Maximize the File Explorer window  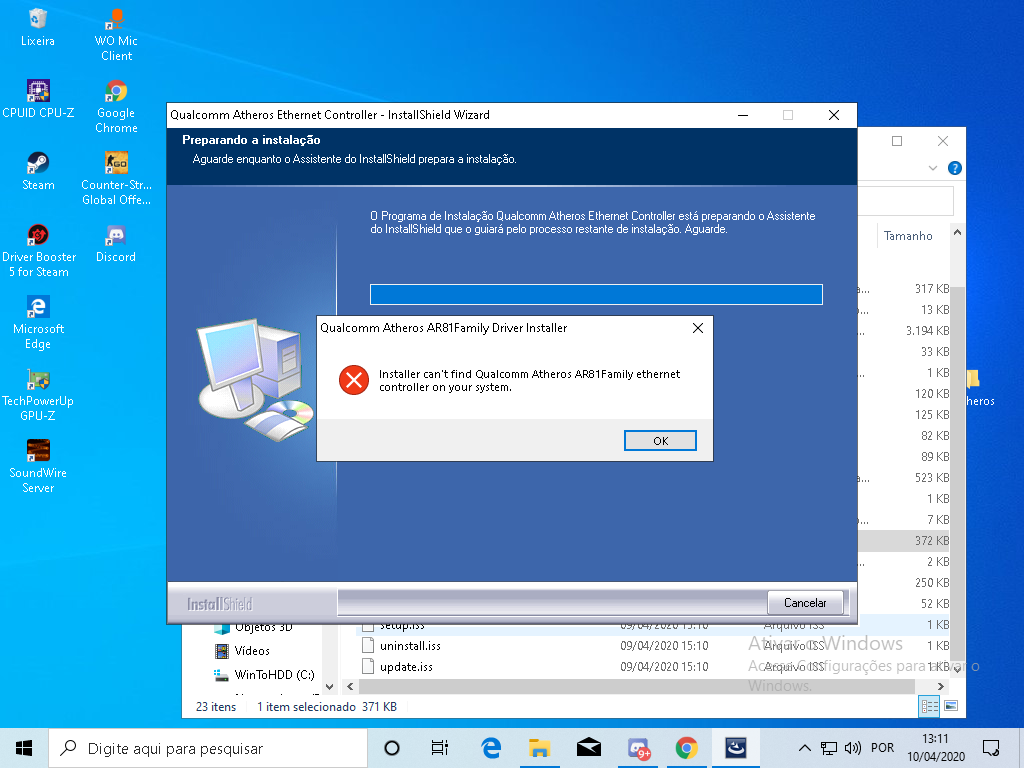(897, 141)
